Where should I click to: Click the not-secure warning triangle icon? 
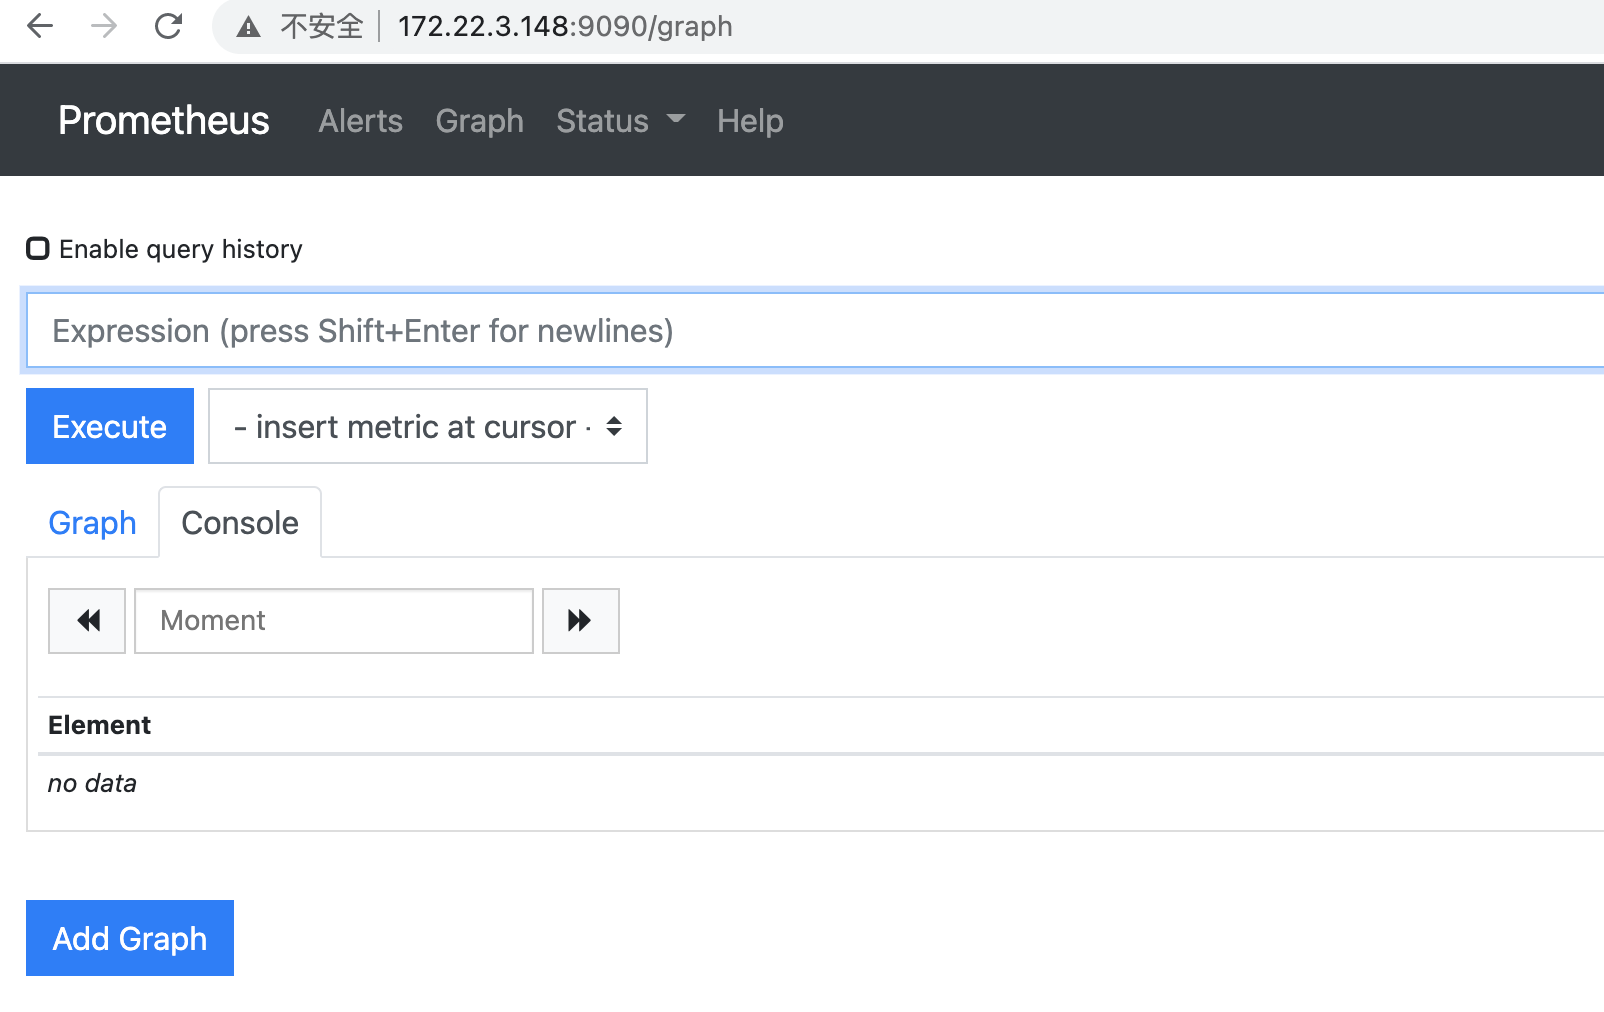248,27
